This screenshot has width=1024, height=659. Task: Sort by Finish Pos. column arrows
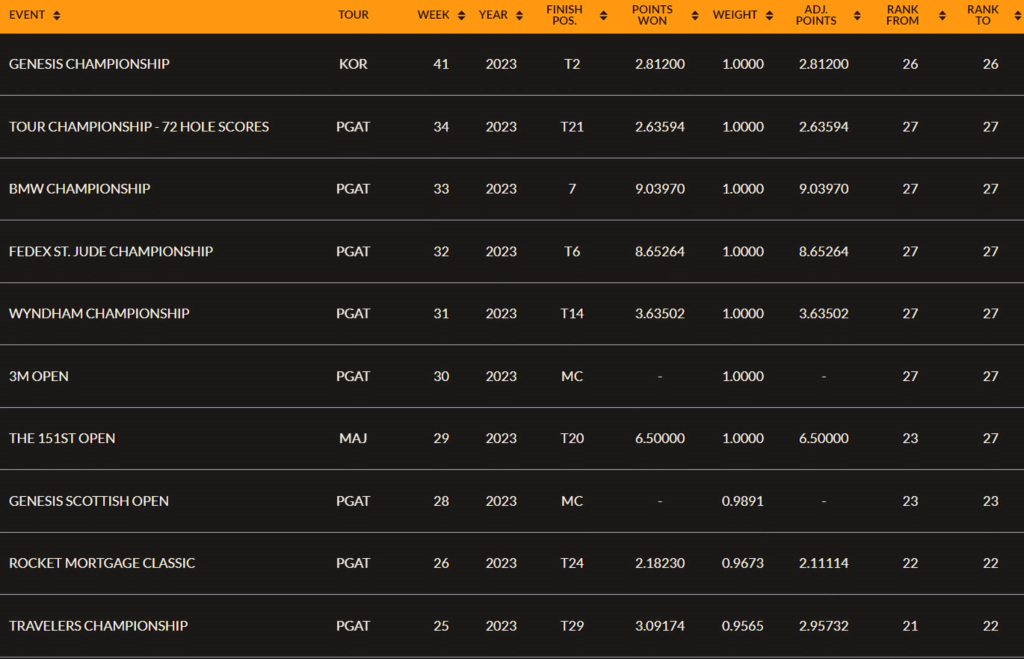603,15
